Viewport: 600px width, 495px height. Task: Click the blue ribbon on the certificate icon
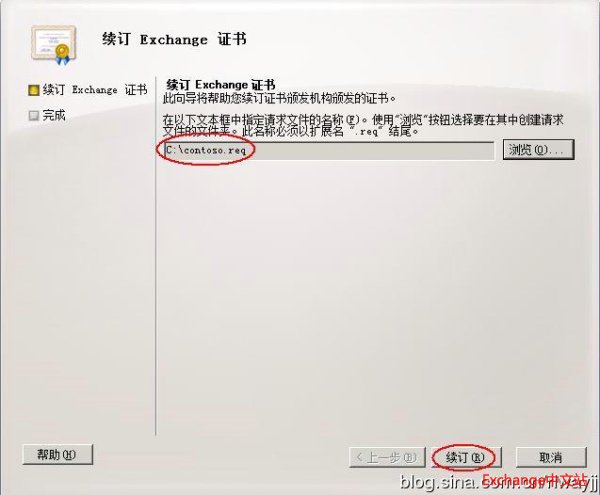tap(62, 59)
